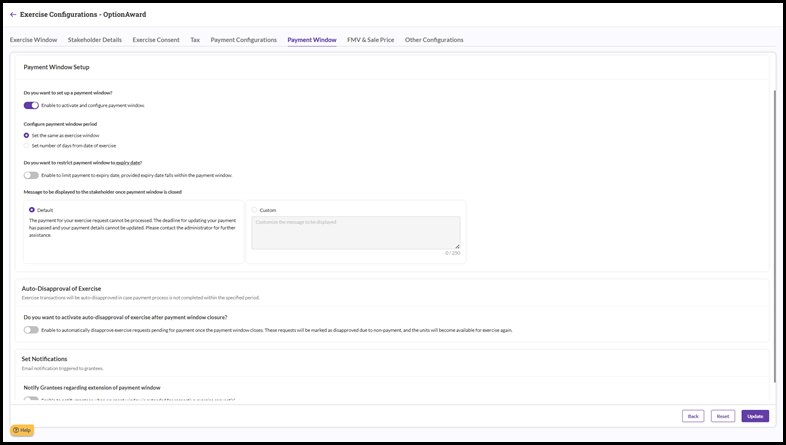Open the Other Configurations tab
The height and width of the screenshot is (445, 786).
[434, 40]
